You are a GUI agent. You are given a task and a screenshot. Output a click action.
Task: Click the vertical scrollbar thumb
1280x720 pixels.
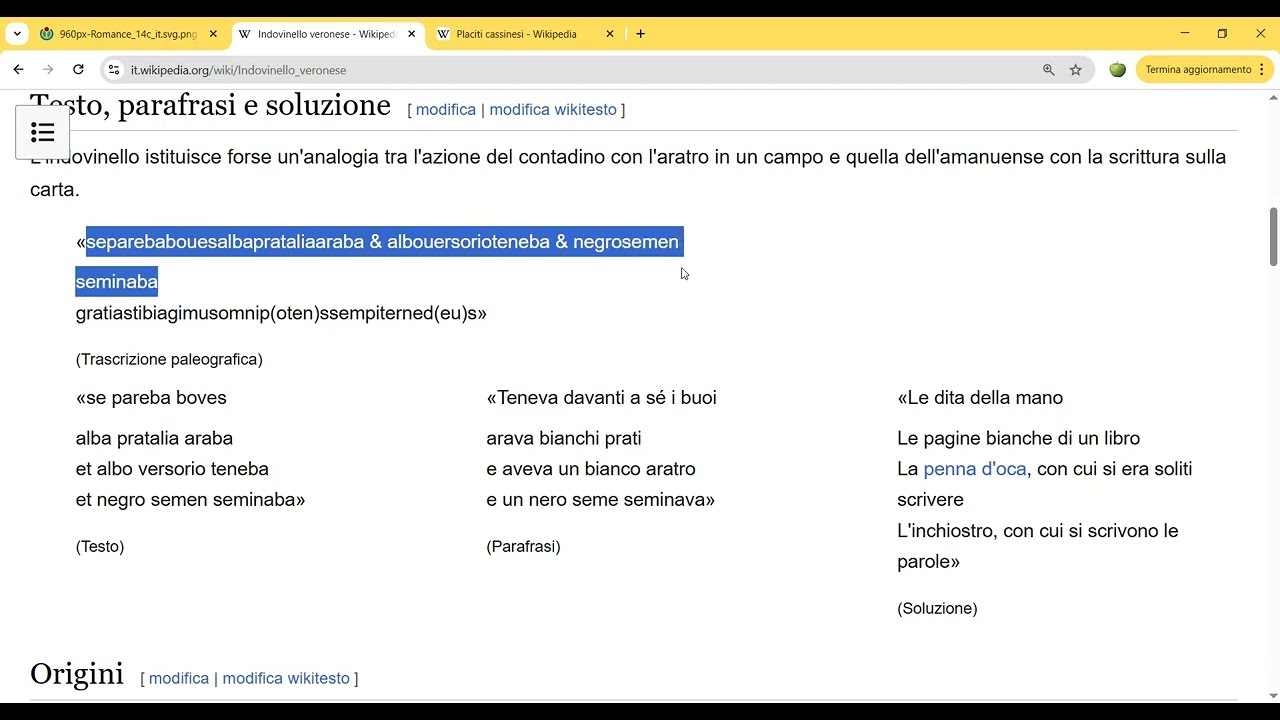pyautogui.click(x=1273, y=236)
